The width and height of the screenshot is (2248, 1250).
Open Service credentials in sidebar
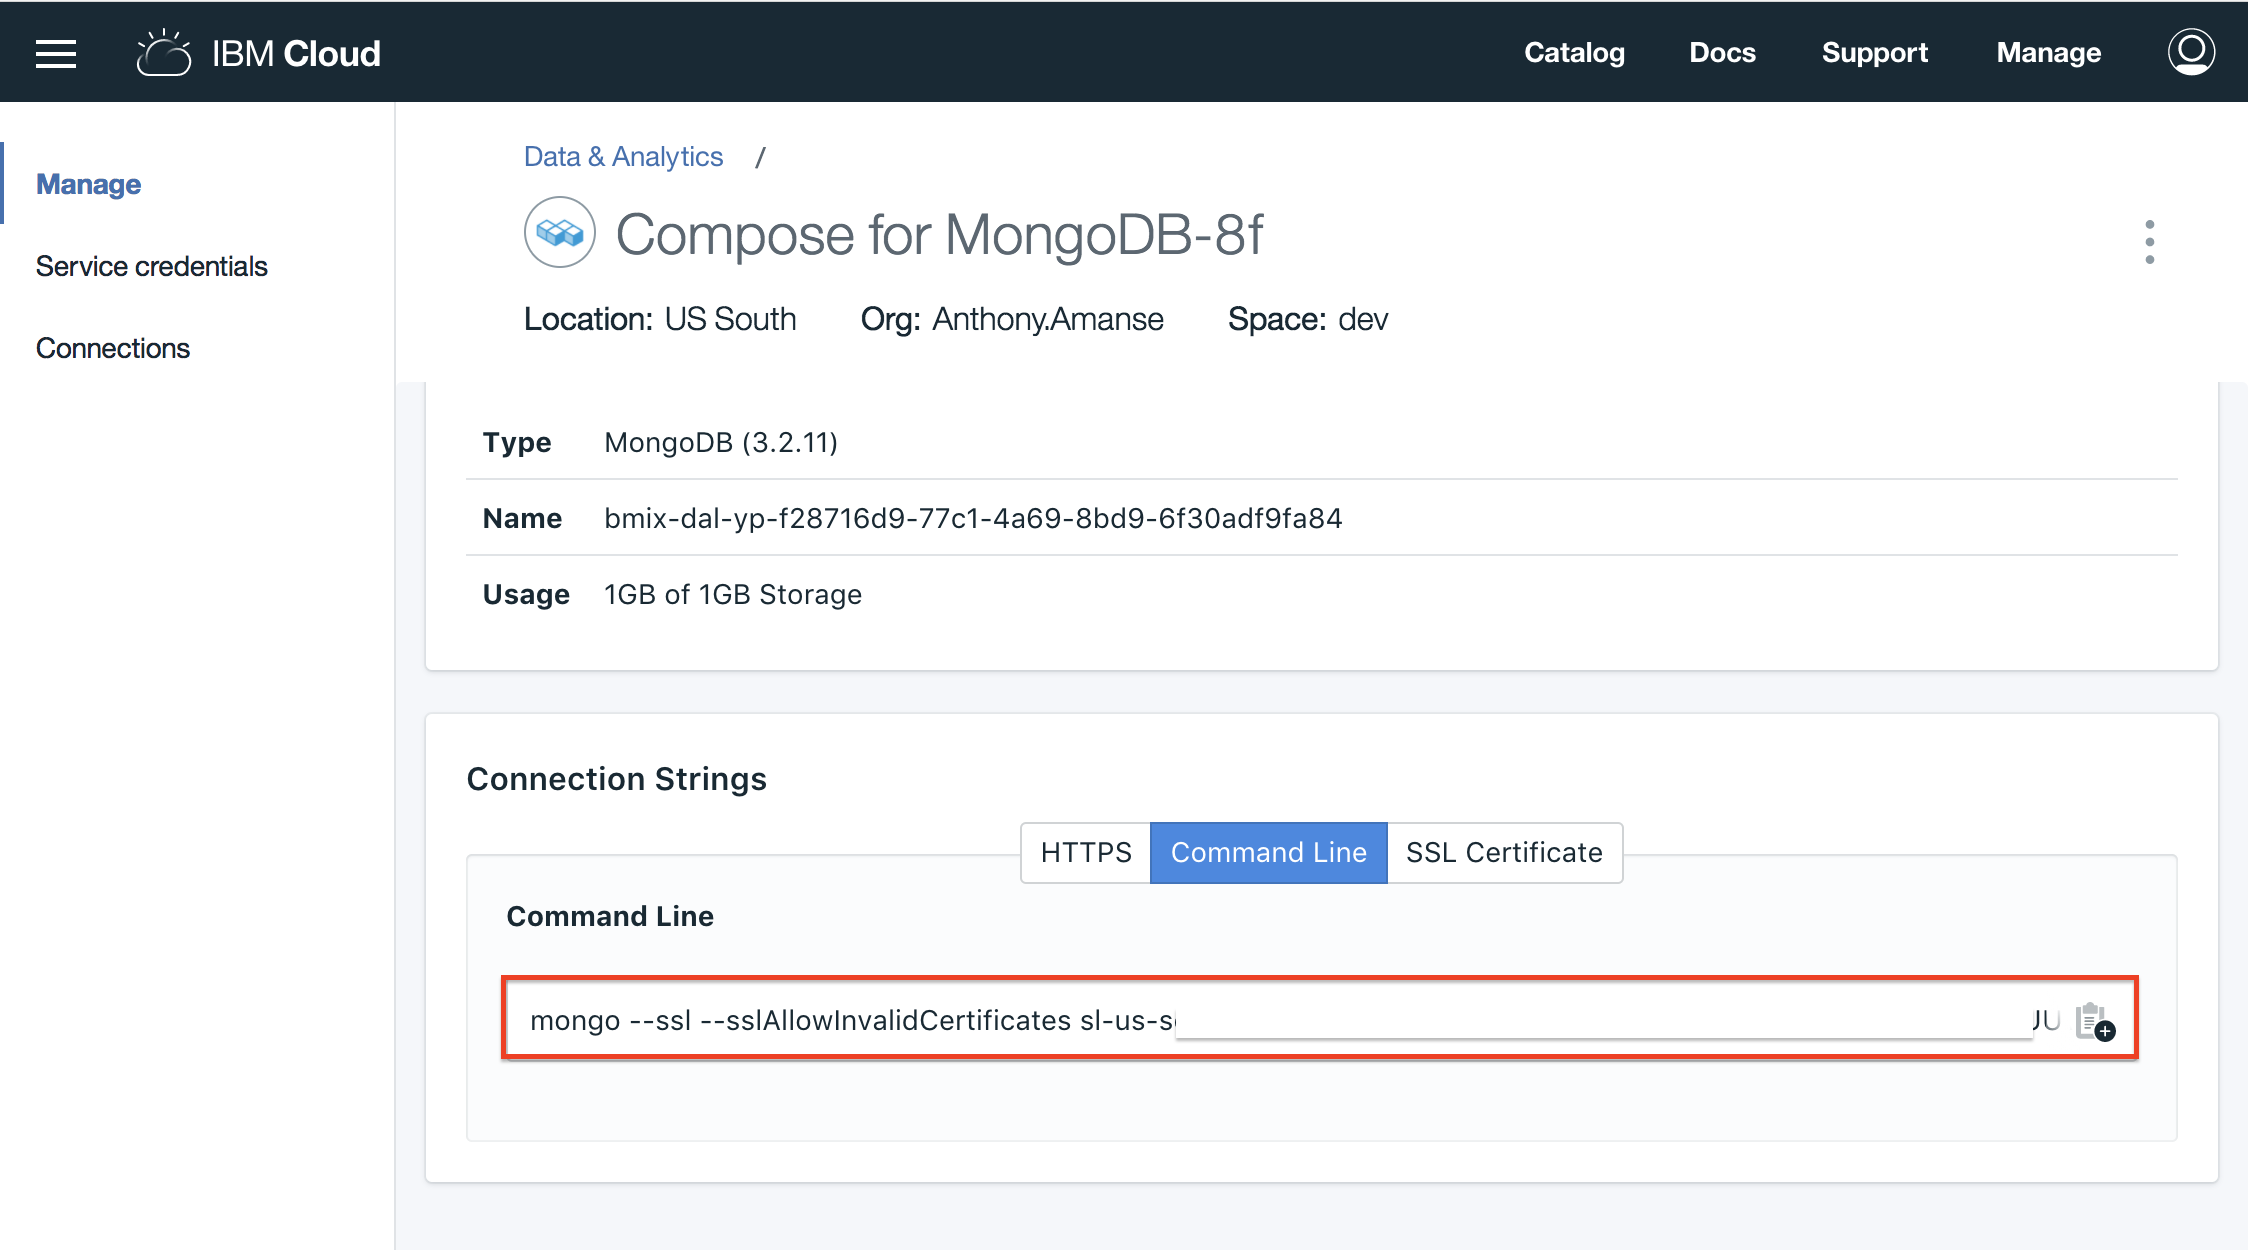point(152,266)
